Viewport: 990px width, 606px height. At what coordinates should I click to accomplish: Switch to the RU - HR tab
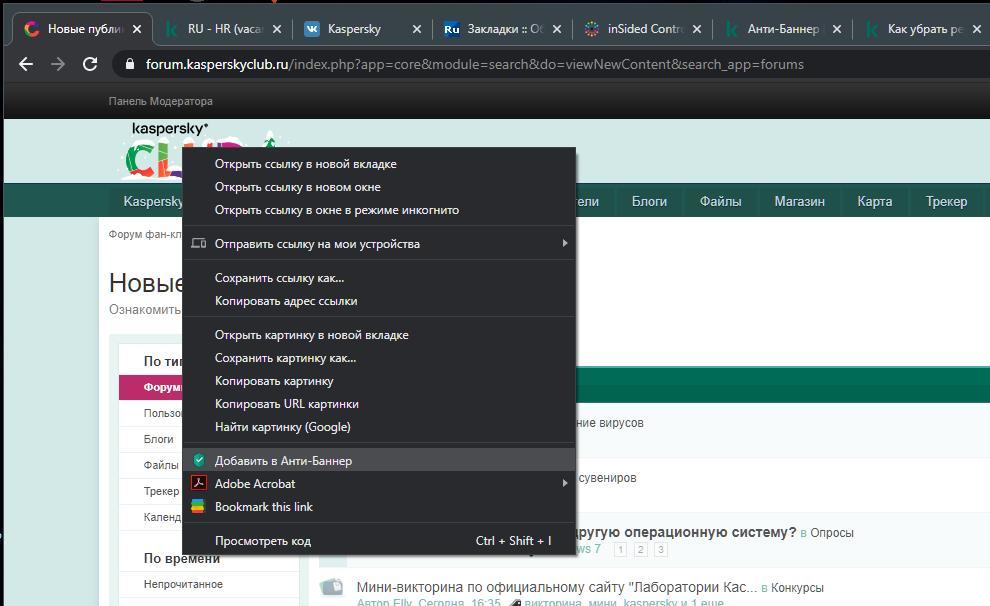(222, 29)
